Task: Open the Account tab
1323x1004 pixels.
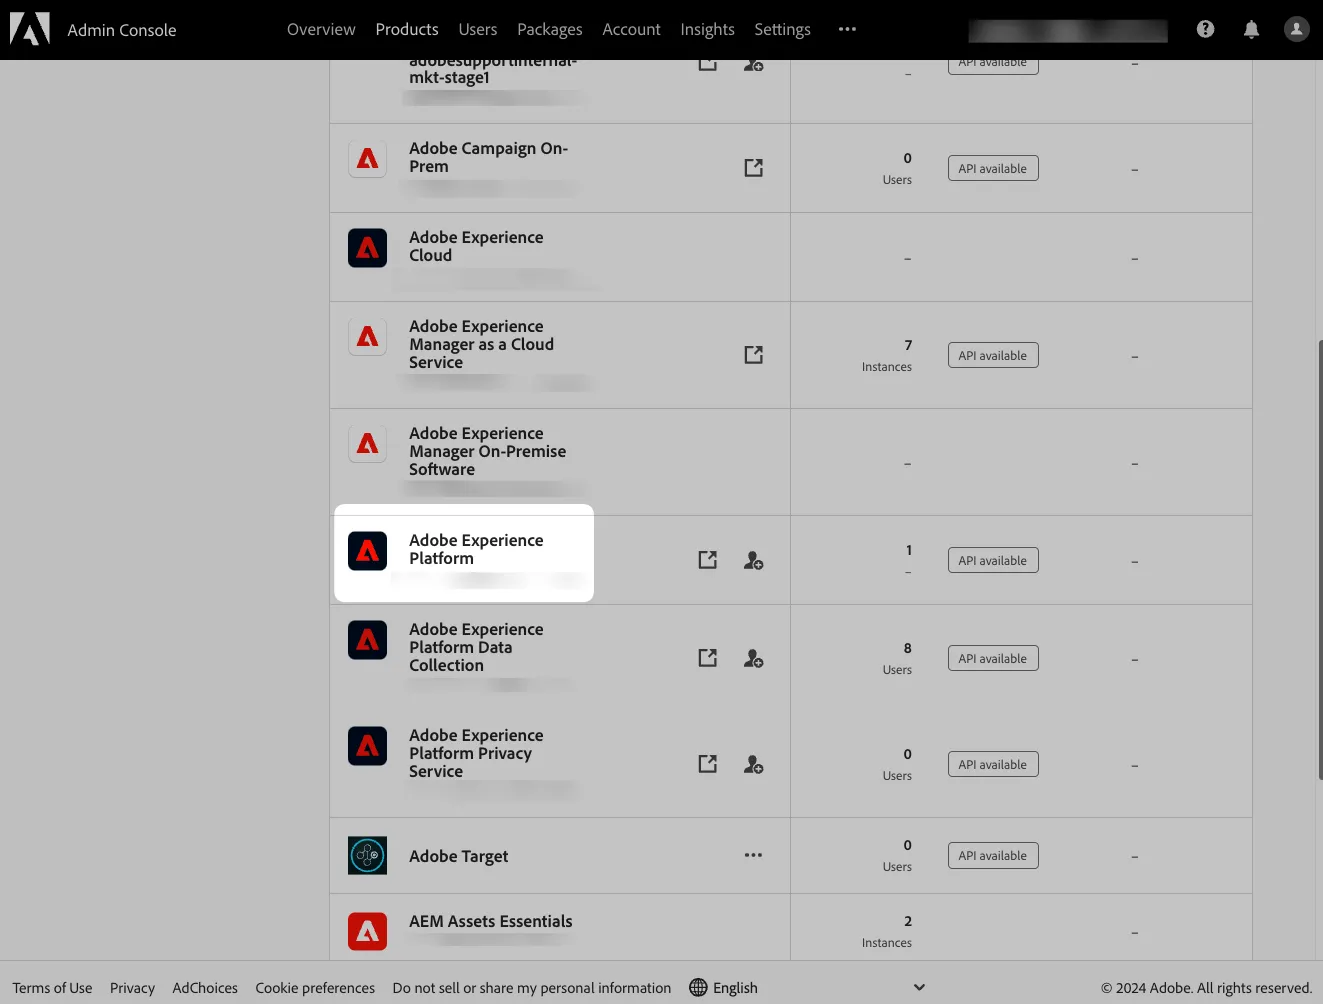Action: pyautogui.click(x=631, y=30)
